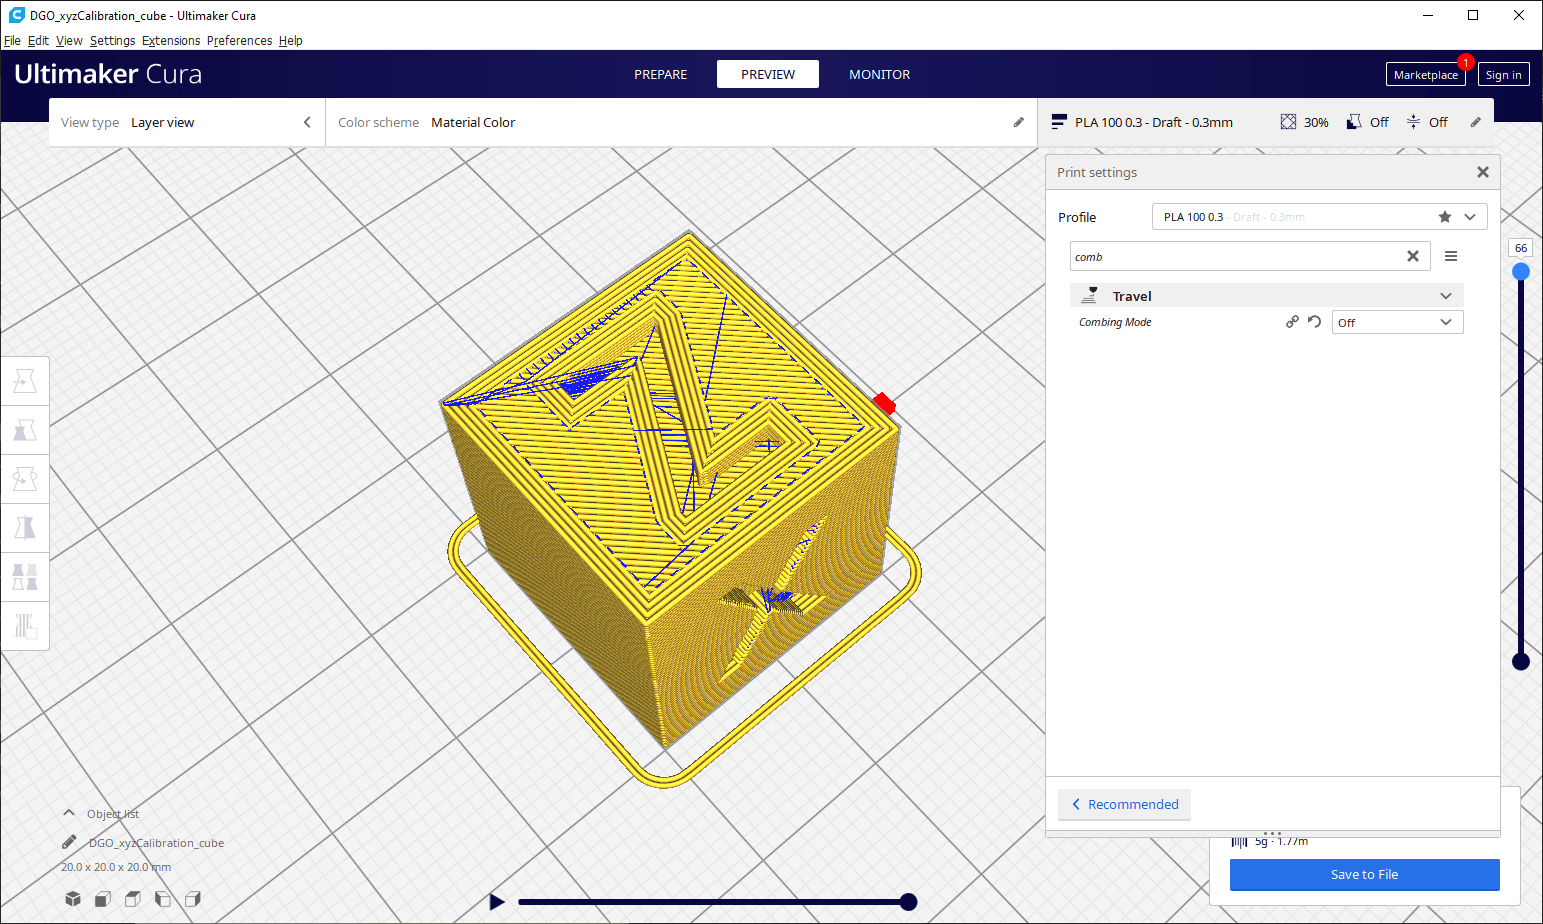Click the layer number 66 field
1543x924 pixels.
[1521, 248]
